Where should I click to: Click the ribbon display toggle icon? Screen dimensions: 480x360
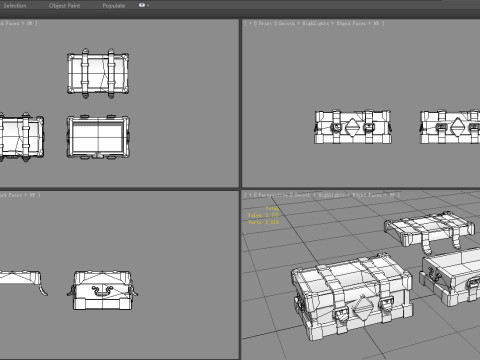click(x=142, y=5)
